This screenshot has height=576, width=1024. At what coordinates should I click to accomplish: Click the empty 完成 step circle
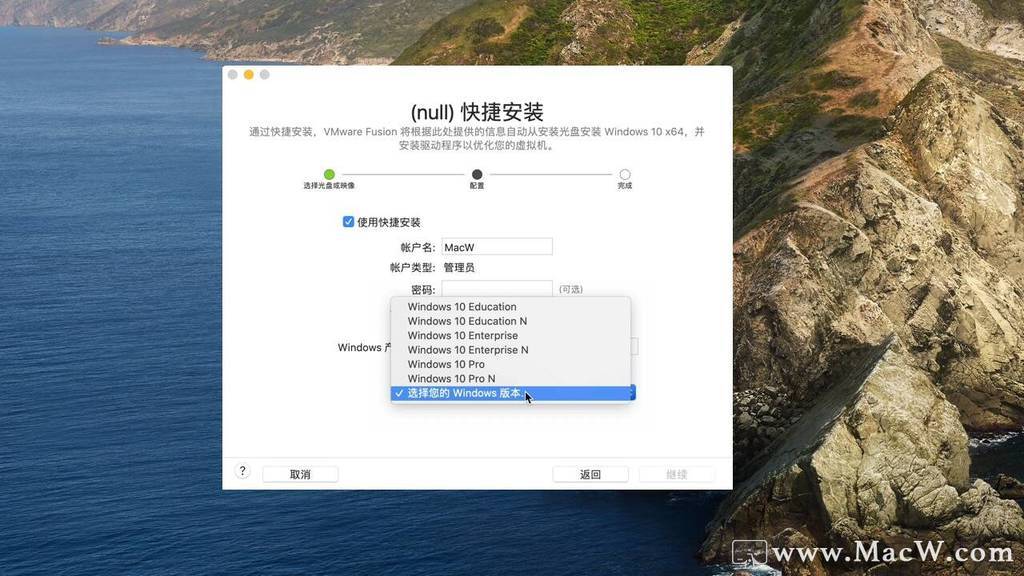[625, 174]
